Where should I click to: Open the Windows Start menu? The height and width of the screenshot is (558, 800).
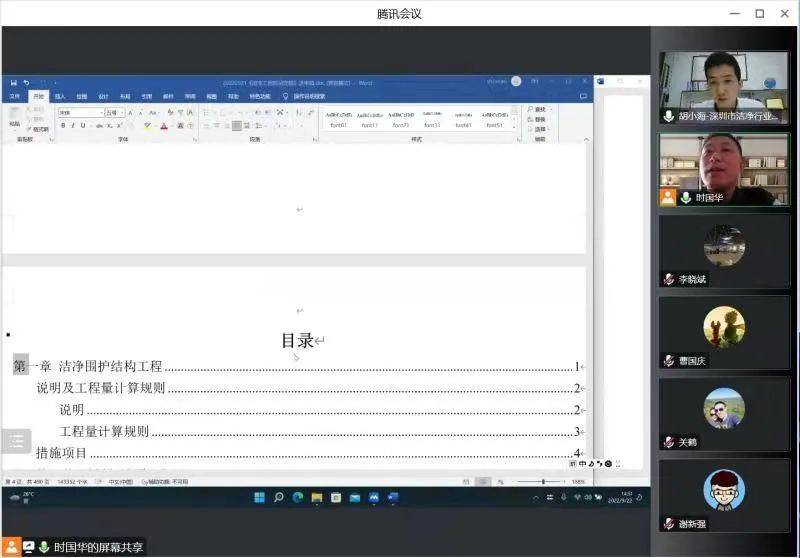tap(259, 497)
